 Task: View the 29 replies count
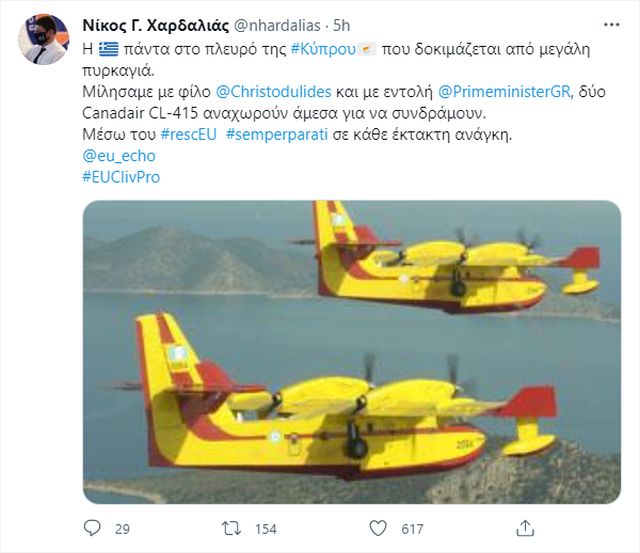[122, 529]
